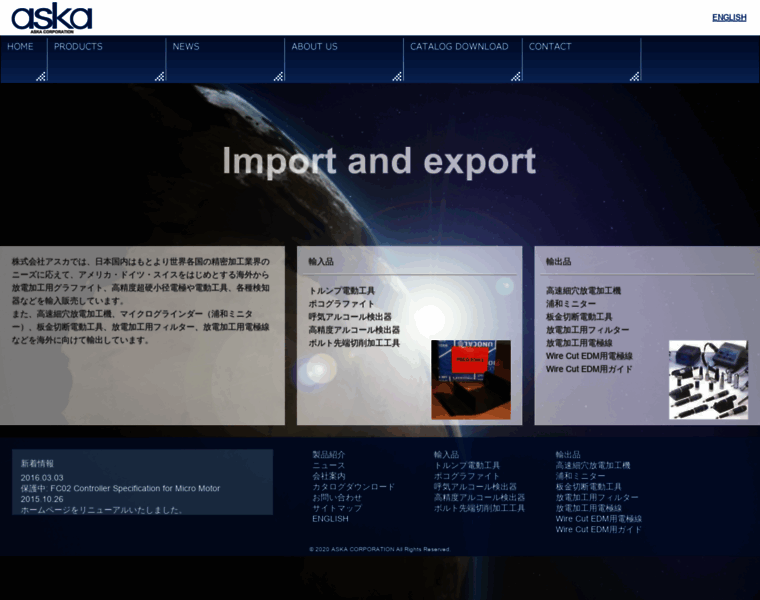Open footer Wire Cut EDM用電極線 link
The image size is (760, 600).
(x=599, y=519)
